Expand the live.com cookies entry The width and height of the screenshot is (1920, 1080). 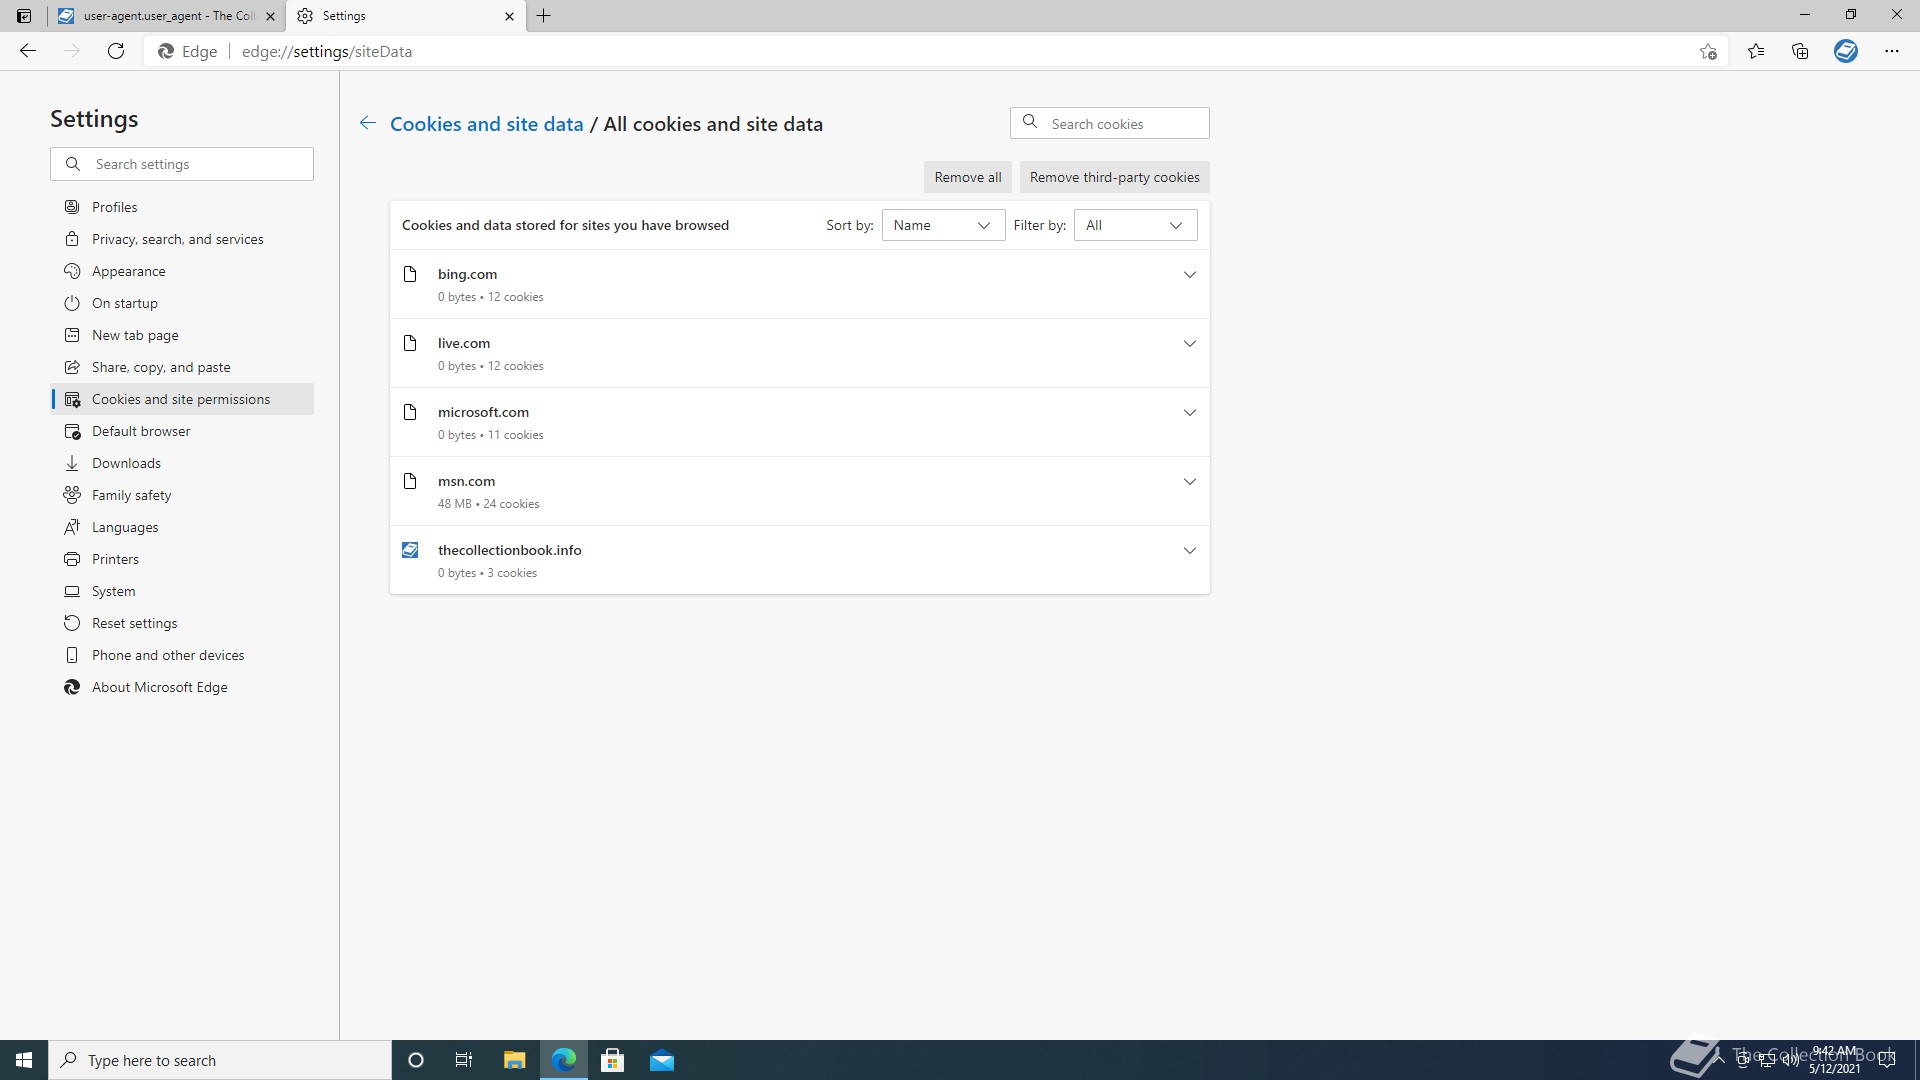click(x=1190, y=343)
